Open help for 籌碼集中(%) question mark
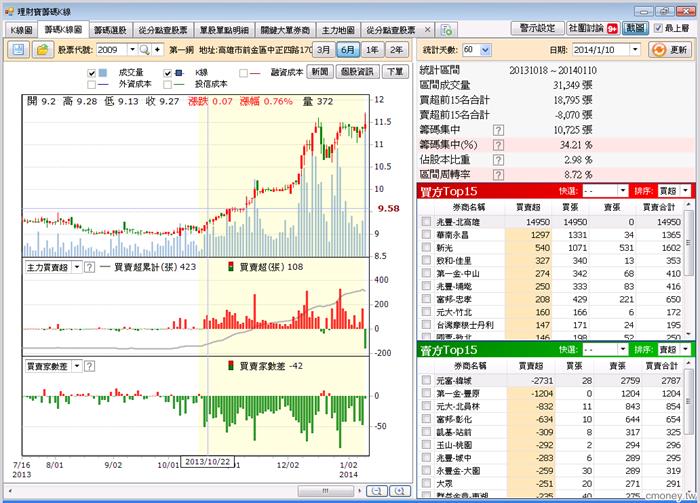The image size is (700, 503). (x=497, y=145)
